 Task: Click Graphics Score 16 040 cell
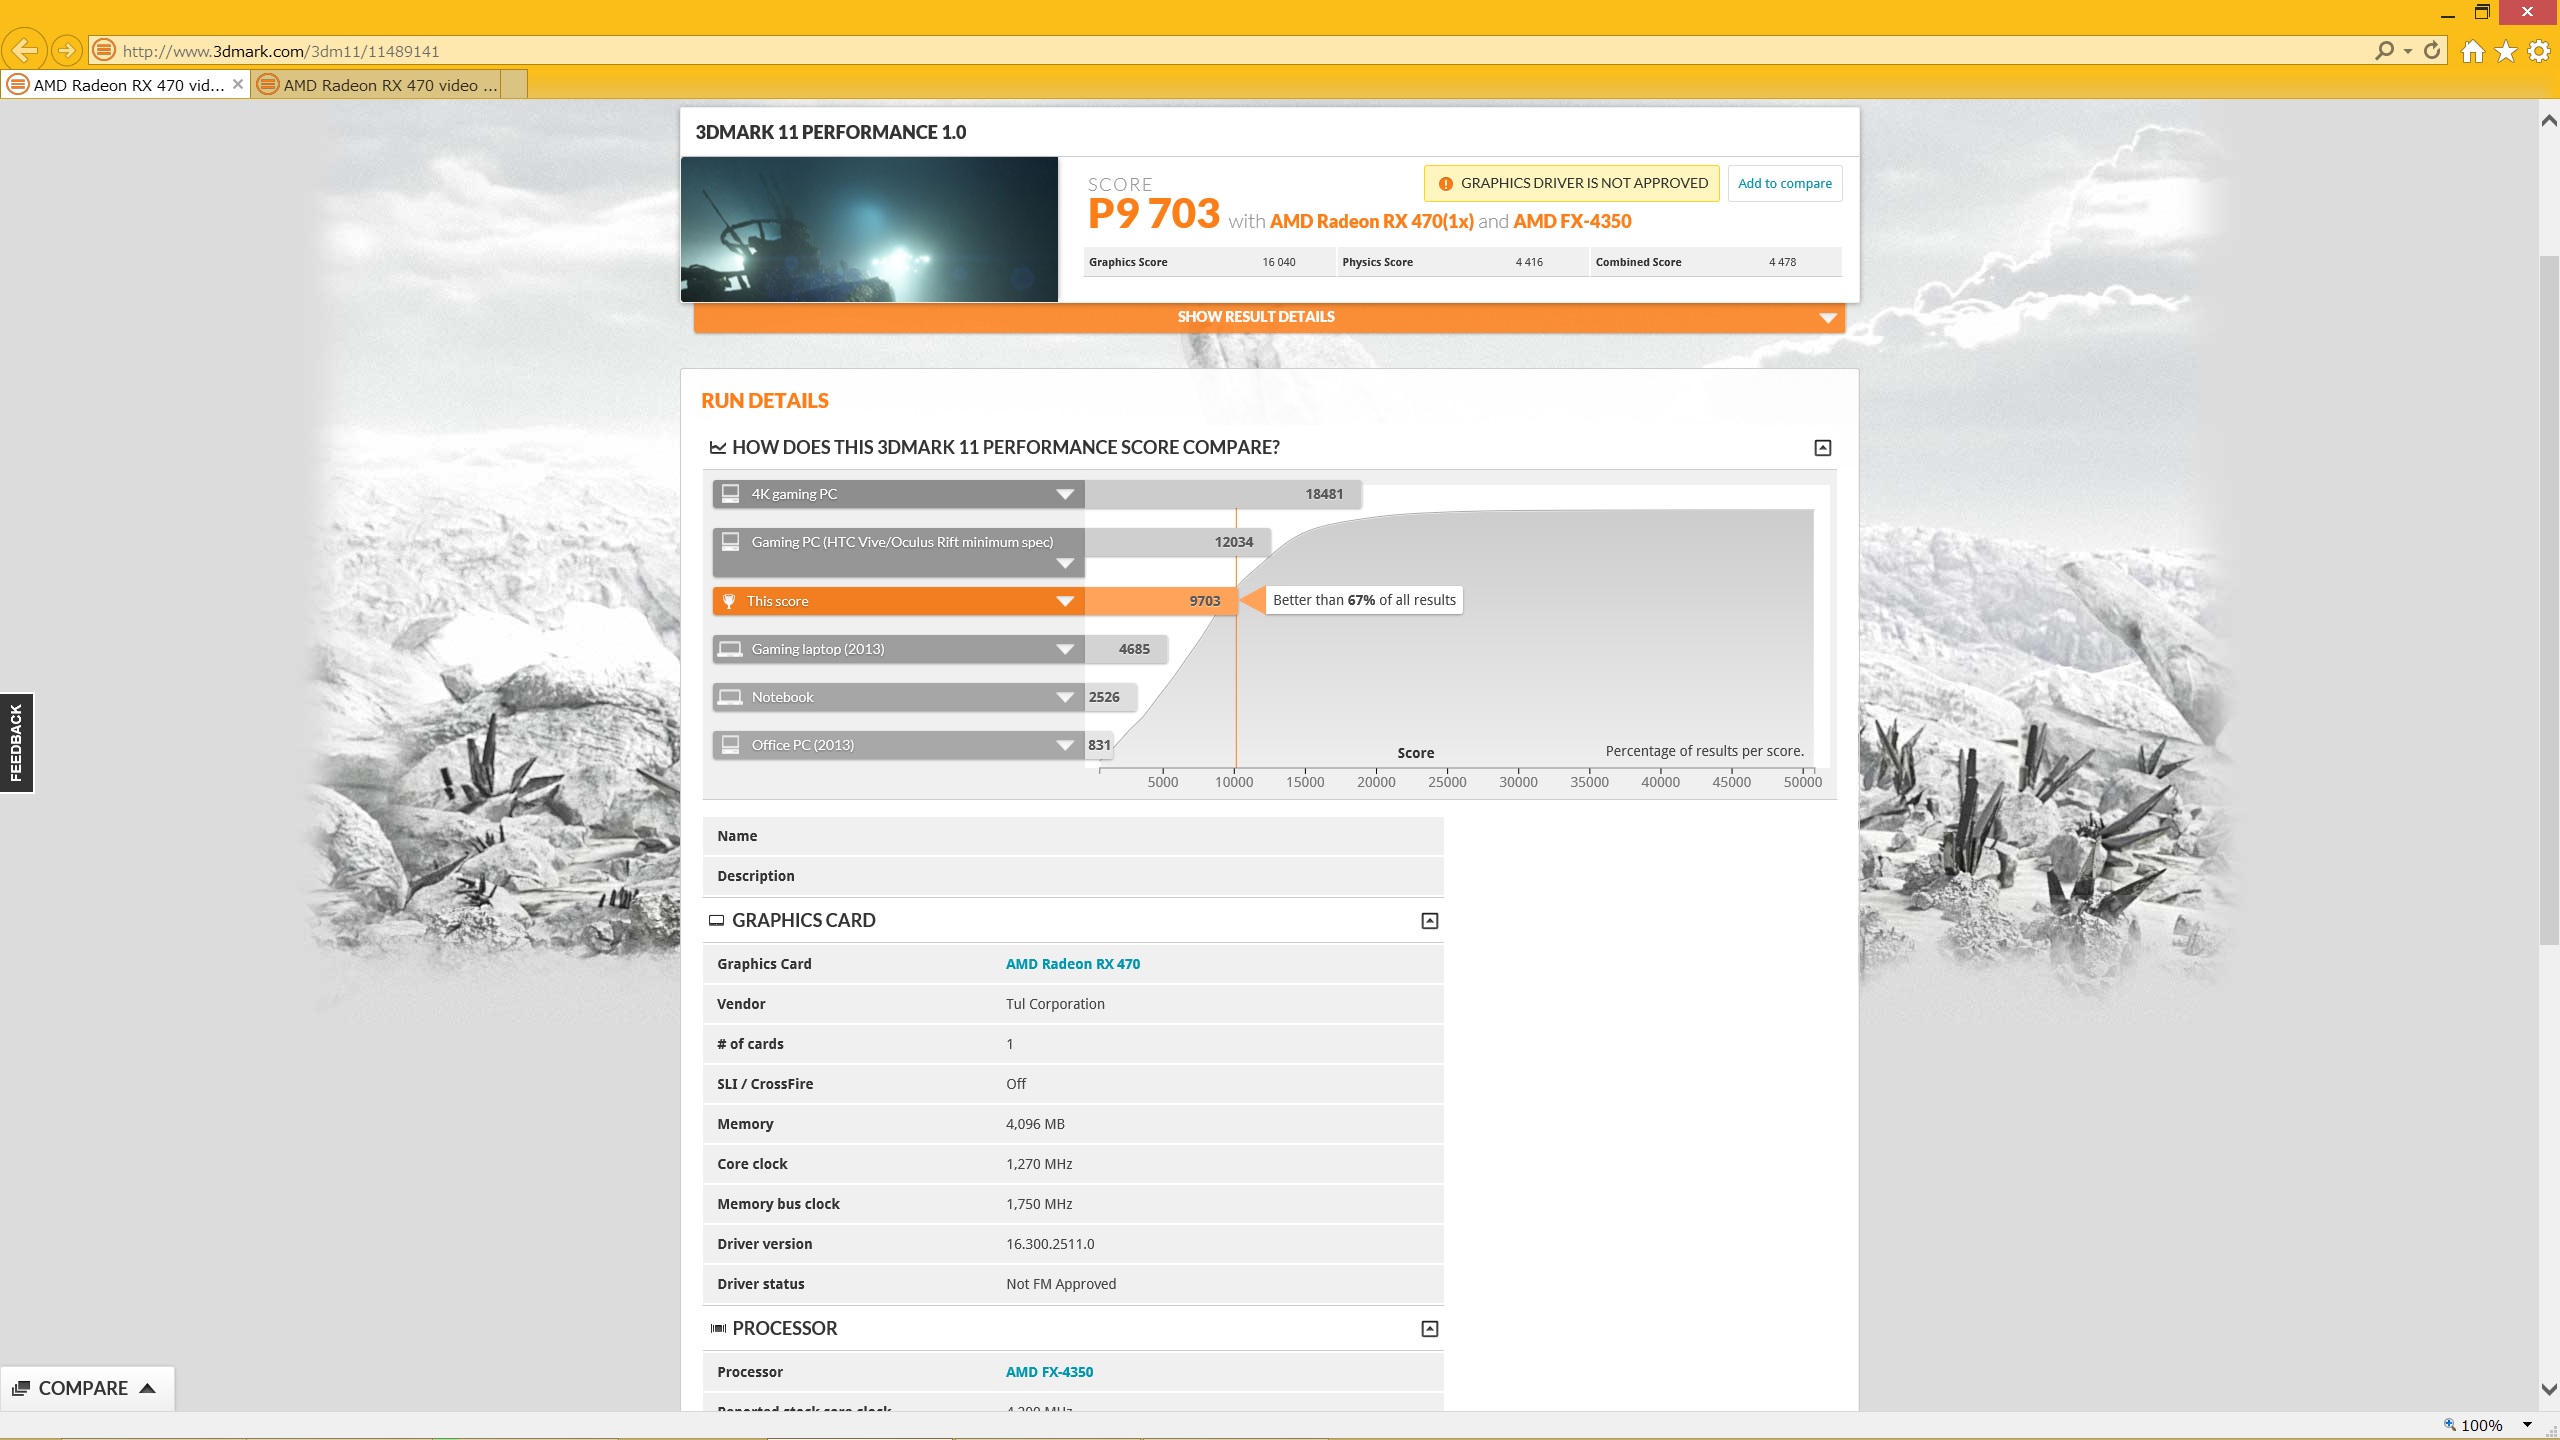tap(1208, 262)
